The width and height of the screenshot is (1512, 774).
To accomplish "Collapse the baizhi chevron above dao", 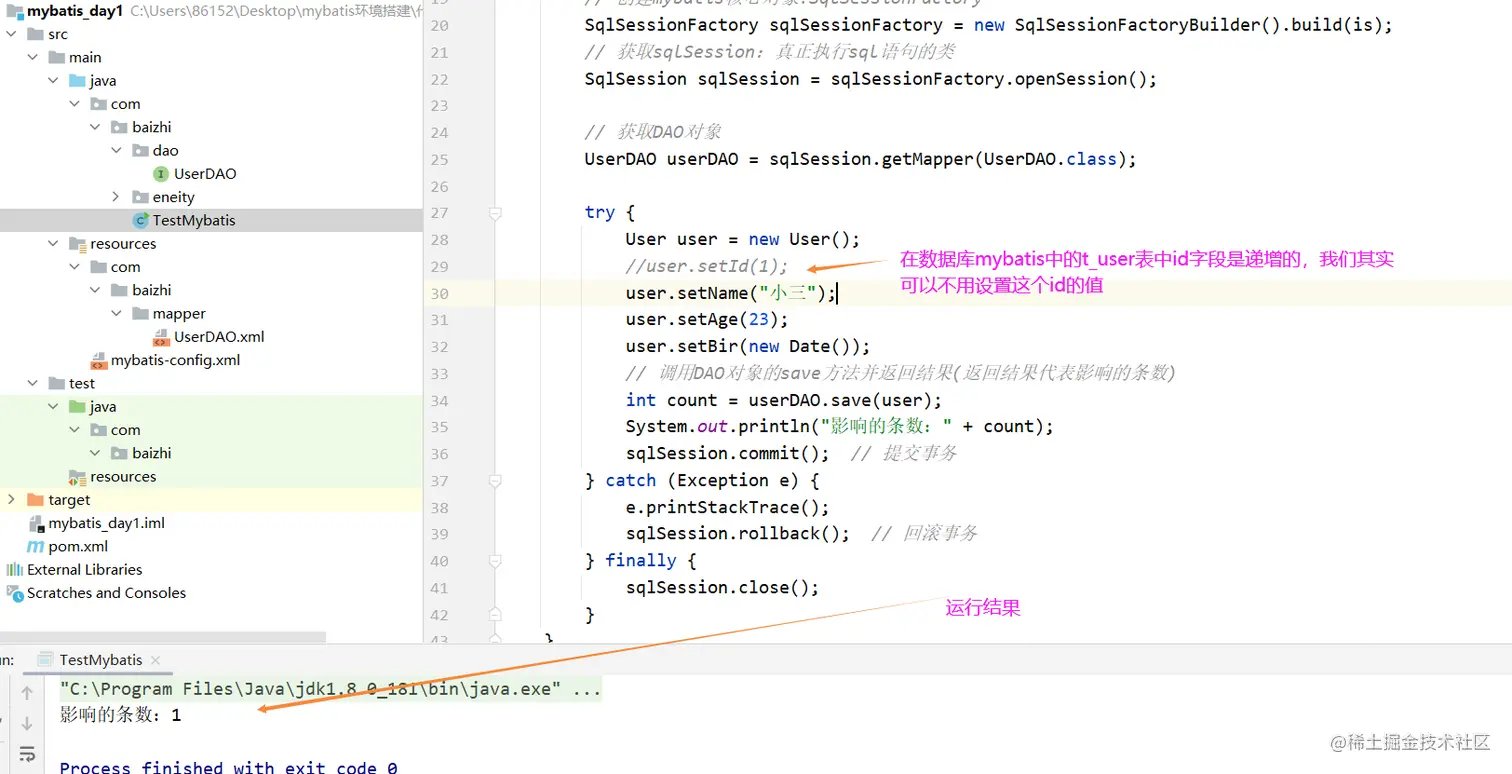I will tap(96, 127).
